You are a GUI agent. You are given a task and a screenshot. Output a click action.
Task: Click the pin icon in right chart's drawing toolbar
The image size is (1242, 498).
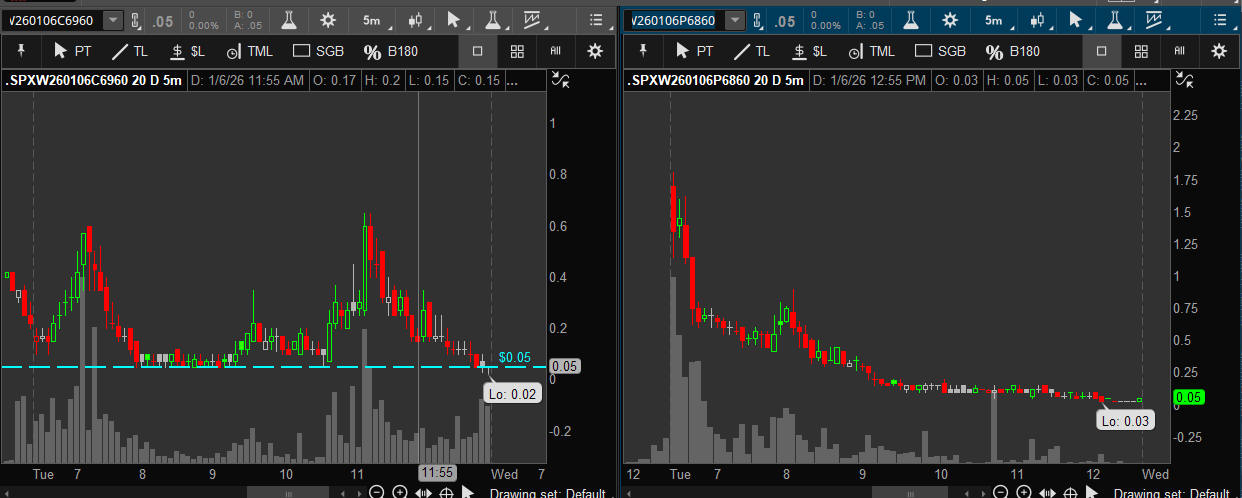click(x=642, y=51)
